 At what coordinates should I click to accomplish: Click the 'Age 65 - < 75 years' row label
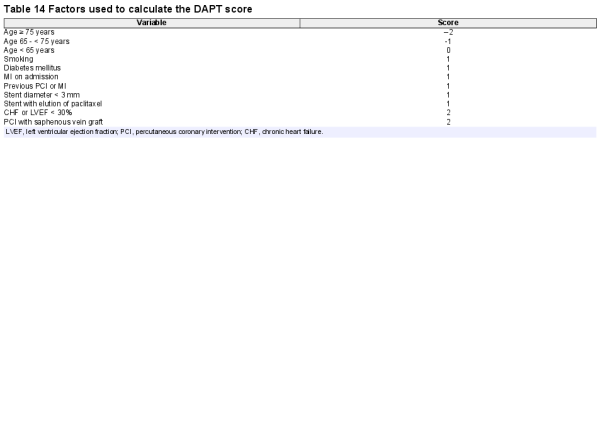click(x=36, y=41)
